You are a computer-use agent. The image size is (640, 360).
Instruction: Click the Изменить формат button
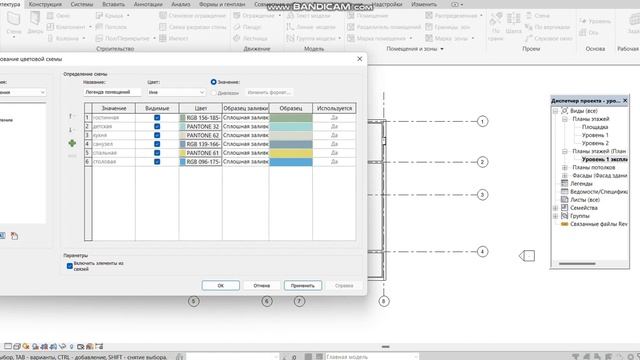point(269,92)
